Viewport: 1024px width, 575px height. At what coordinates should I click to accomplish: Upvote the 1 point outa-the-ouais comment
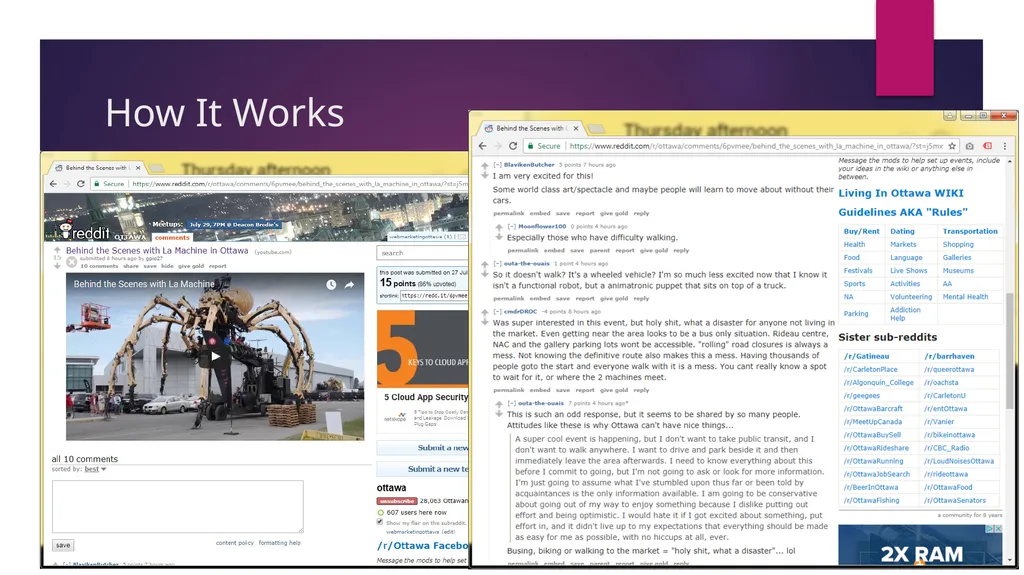point(485,265)
